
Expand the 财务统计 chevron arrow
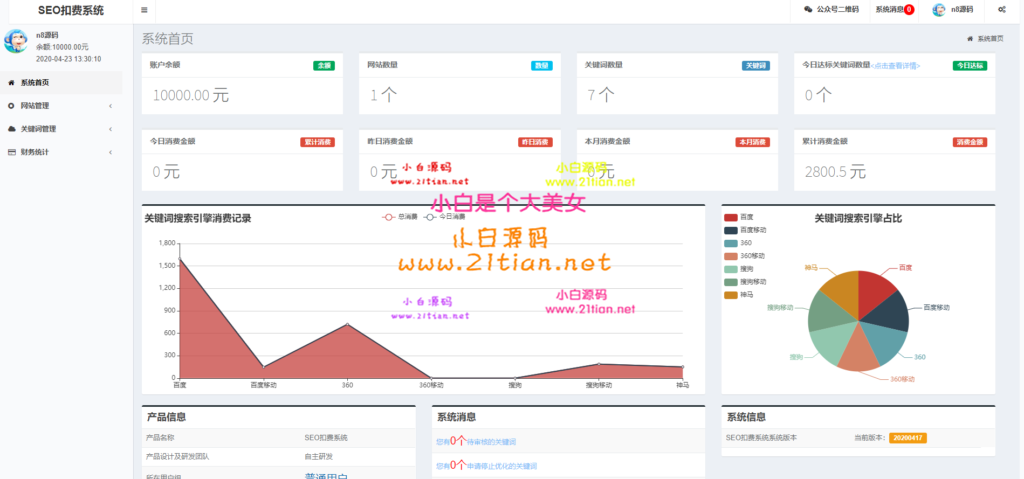110,152
